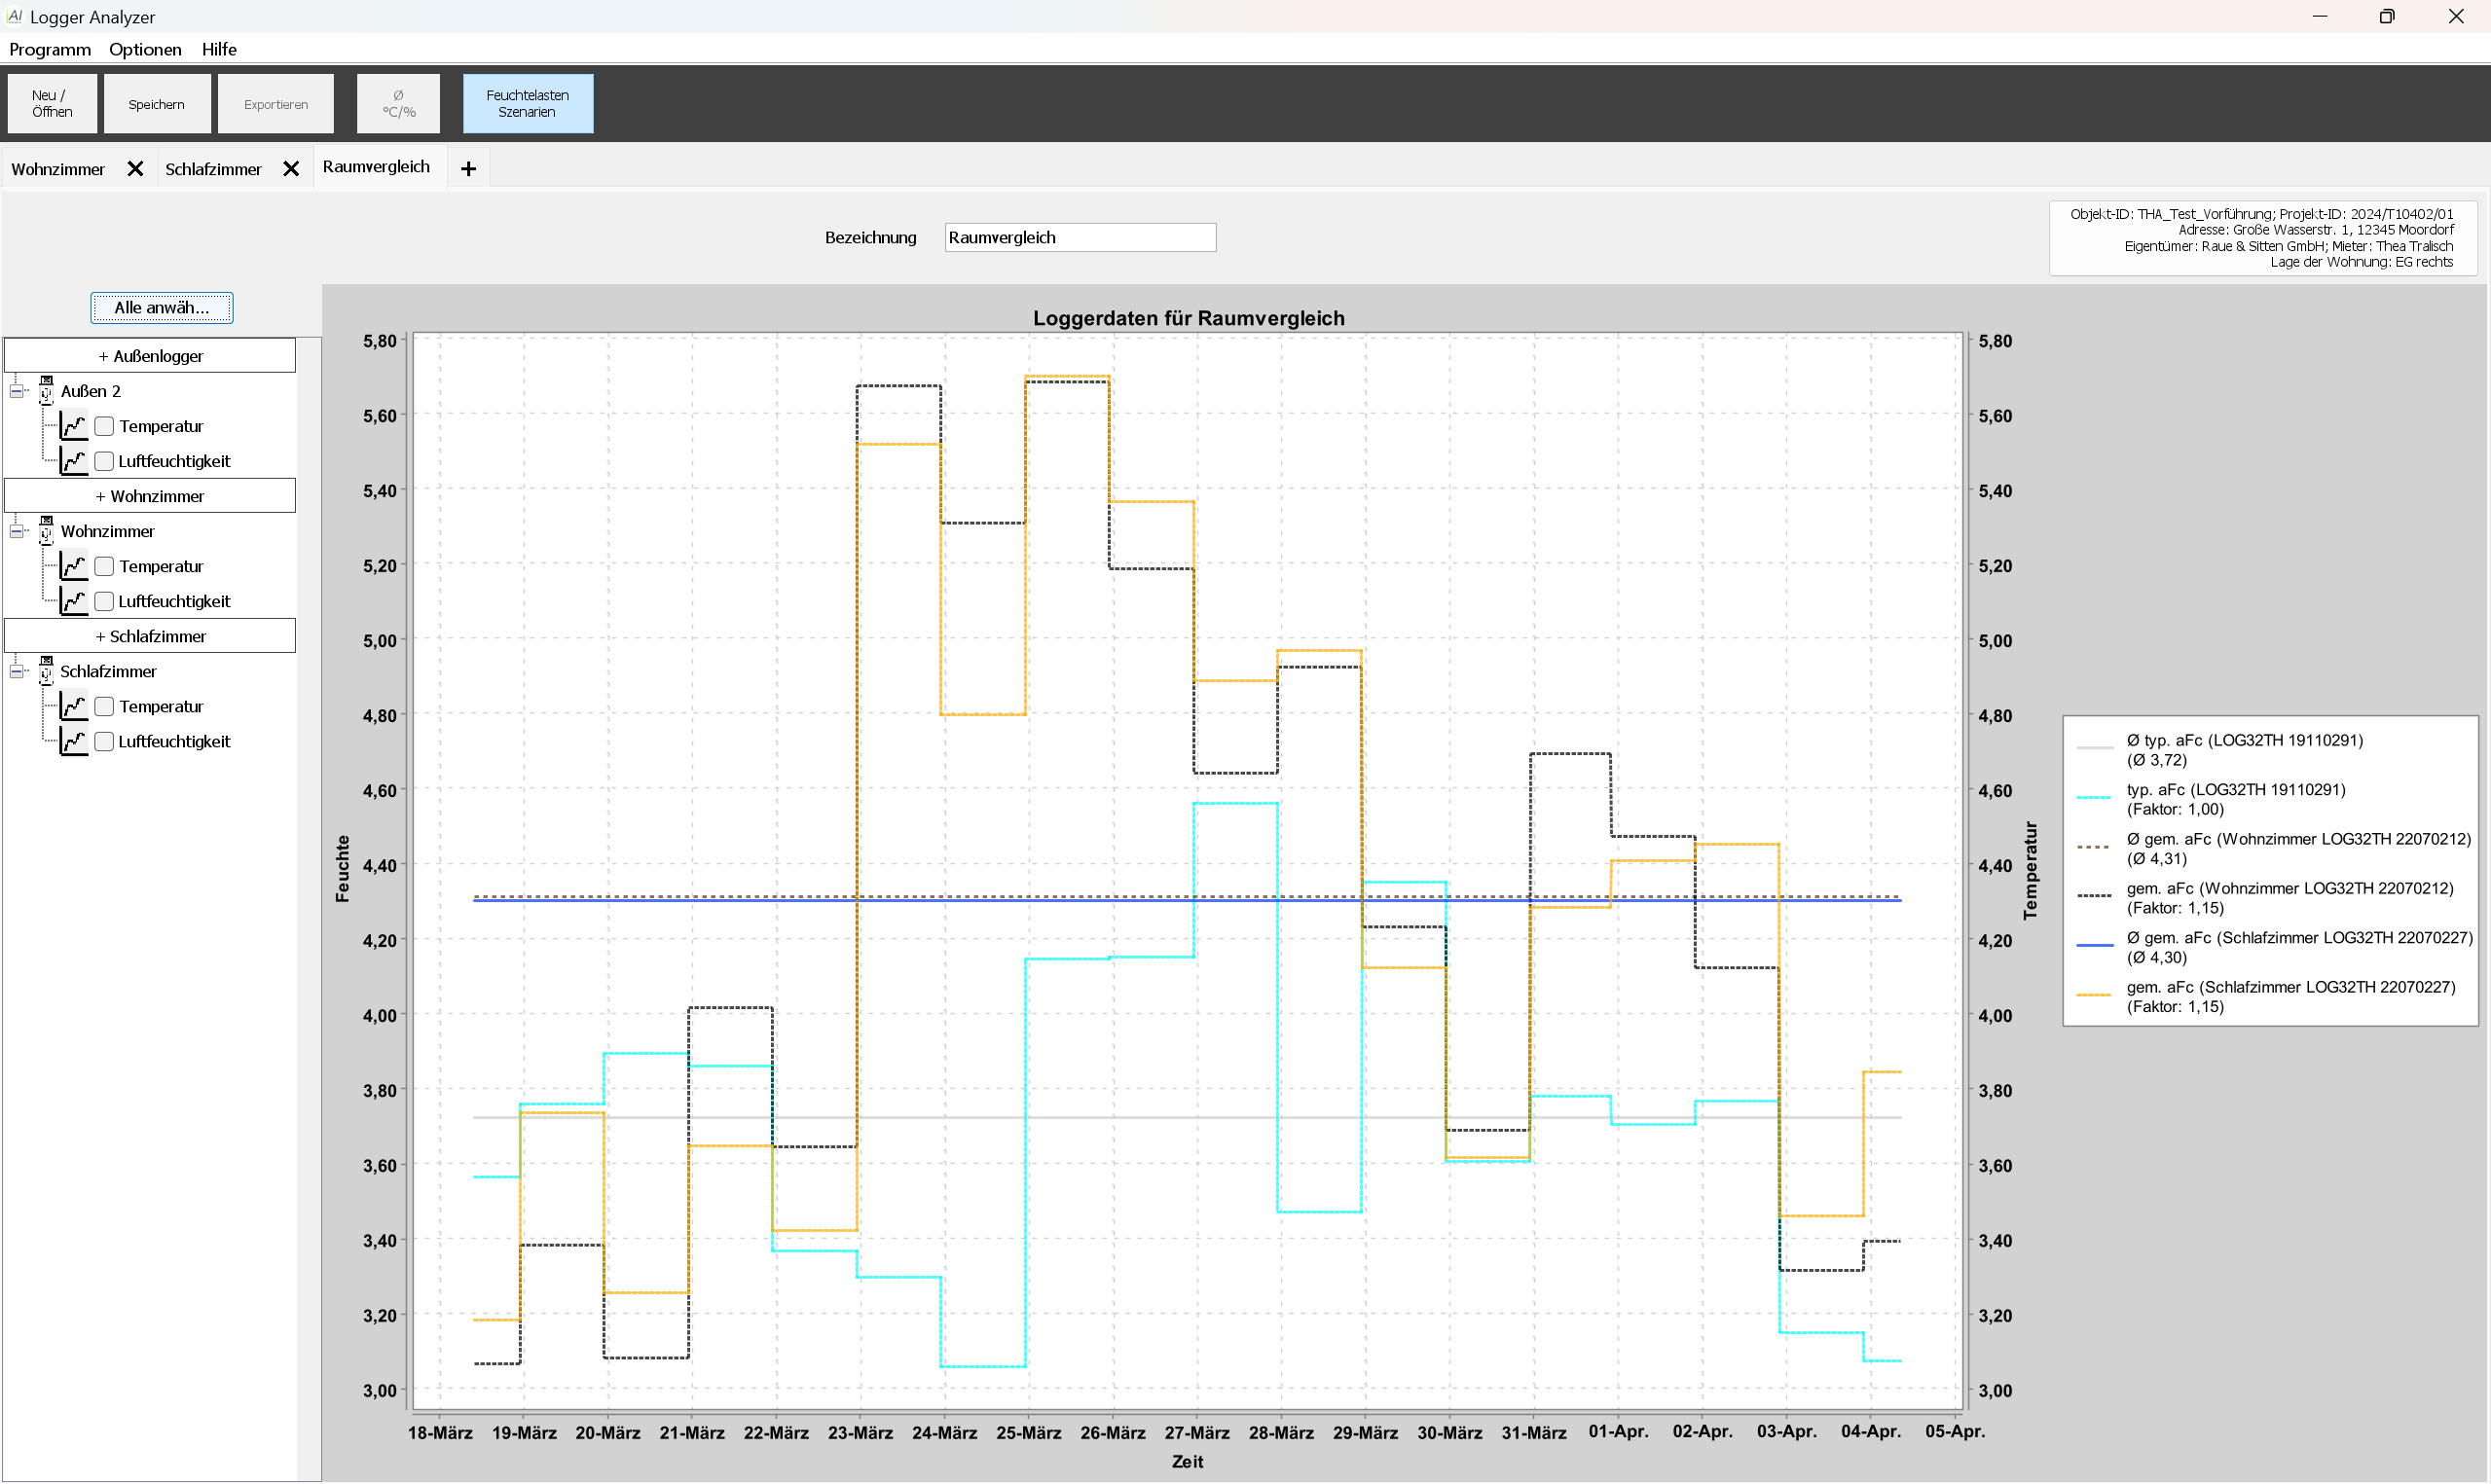Click the chart icon beside Schlafzimmer Luftfeuchtigkeit
The width and height of the screenshot is (2491, 1484).
click(x=73, y=741)
